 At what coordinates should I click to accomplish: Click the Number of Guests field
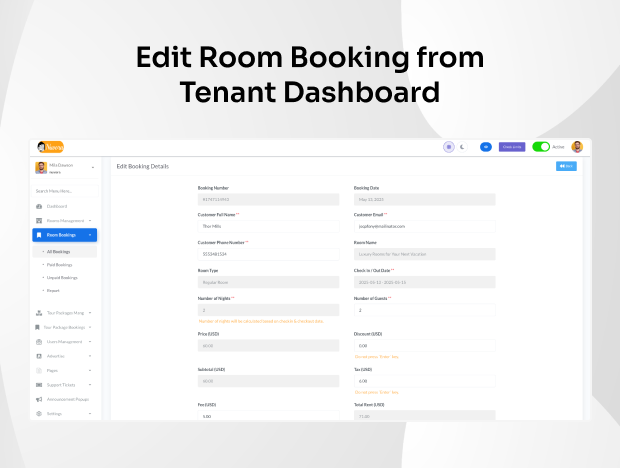[424, 310]
